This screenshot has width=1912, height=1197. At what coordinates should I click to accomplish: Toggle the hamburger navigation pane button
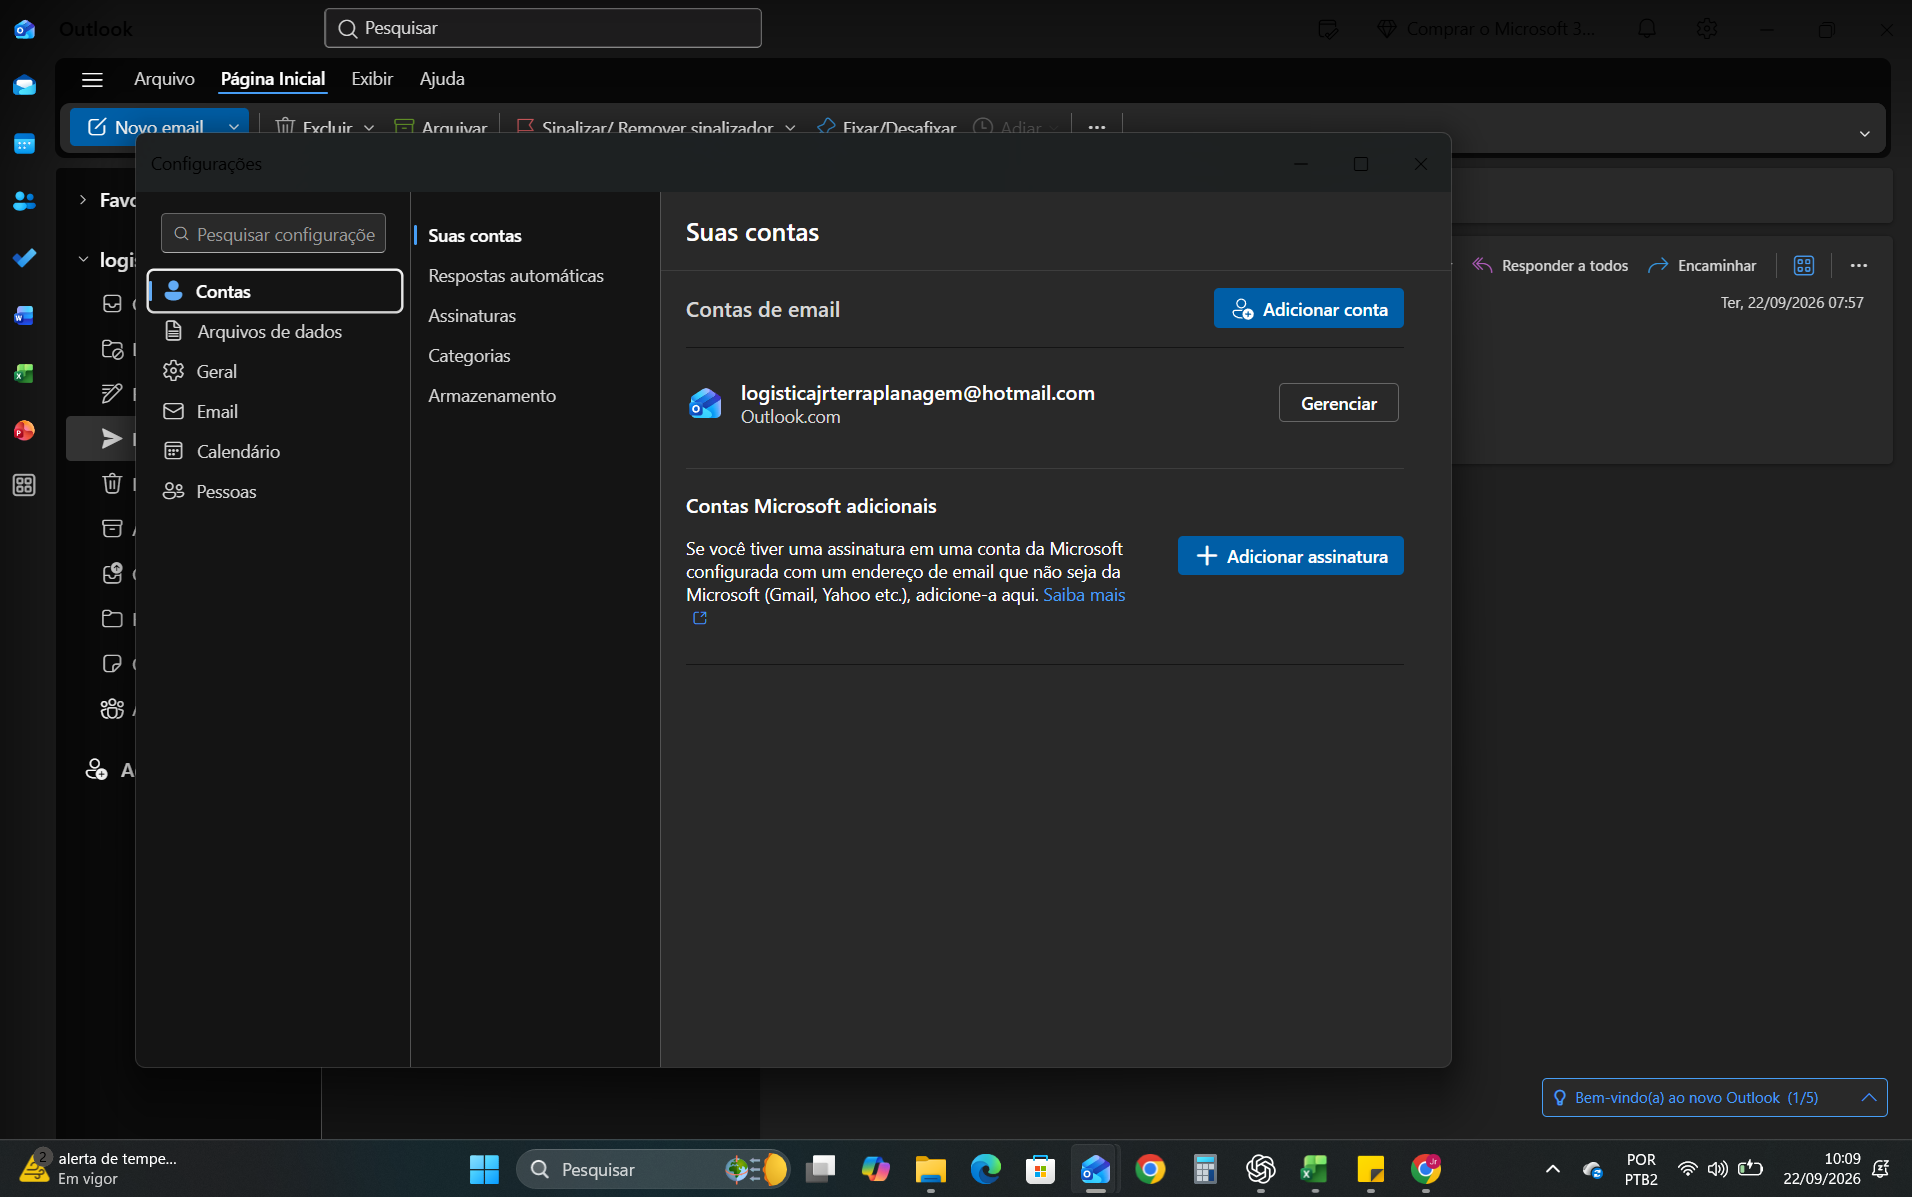pos(92,80)
